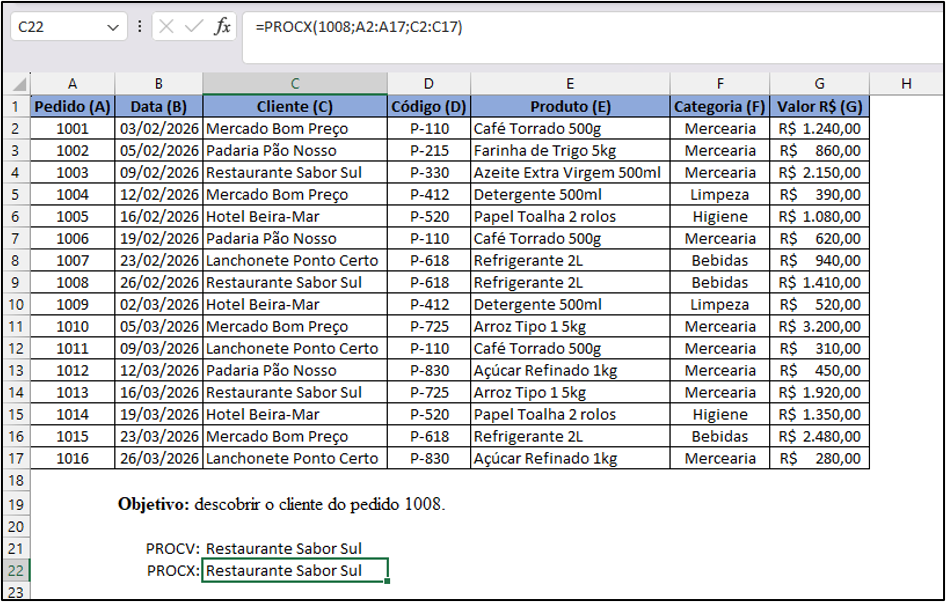This screenshot has height=602, width=946.
Task: Click the "Valor R$ (G)" header cell
Action: (x=819, y=107)
